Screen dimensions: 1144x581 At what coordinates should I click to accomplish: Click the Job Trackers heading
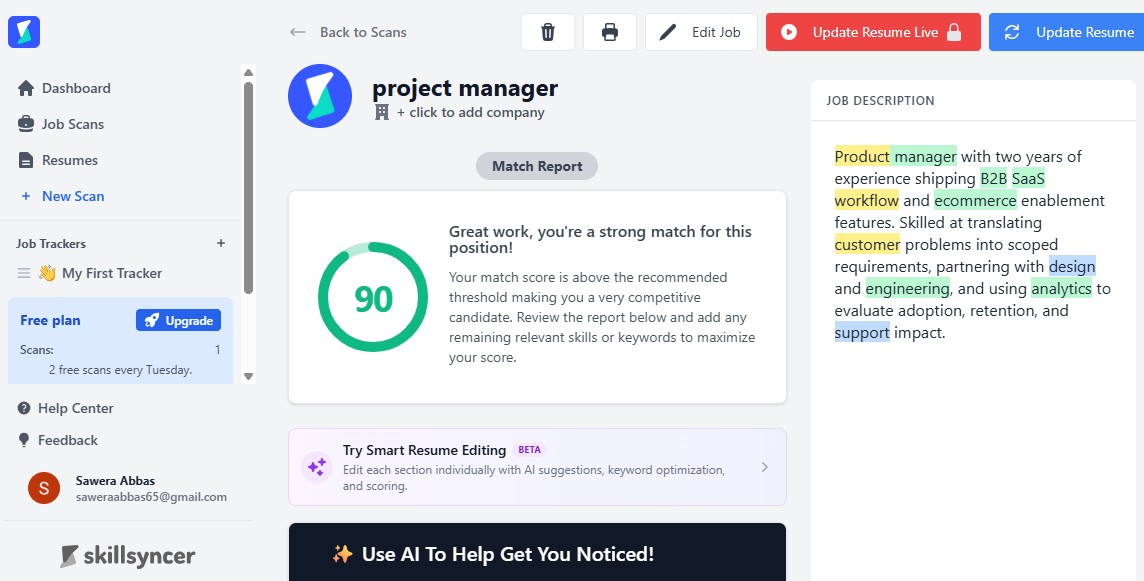(x=51, y=244)
